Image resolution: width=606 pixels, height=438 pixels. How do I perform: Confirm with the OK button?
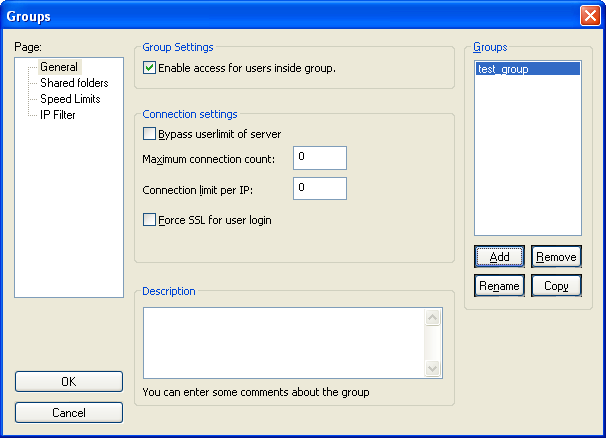pyautogui.click(x=69, y=382)
